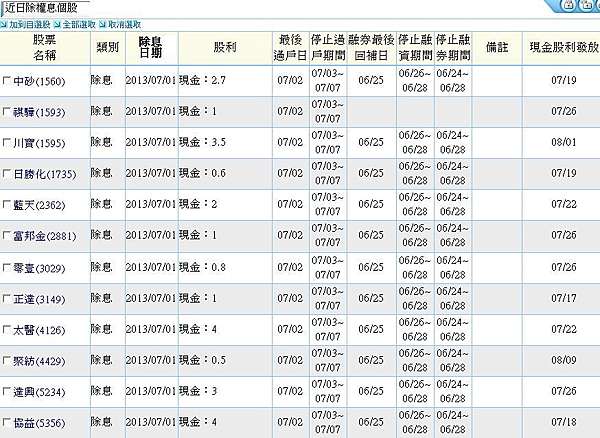Open the stock name 中砂(1560)

(x=39, y=81)
